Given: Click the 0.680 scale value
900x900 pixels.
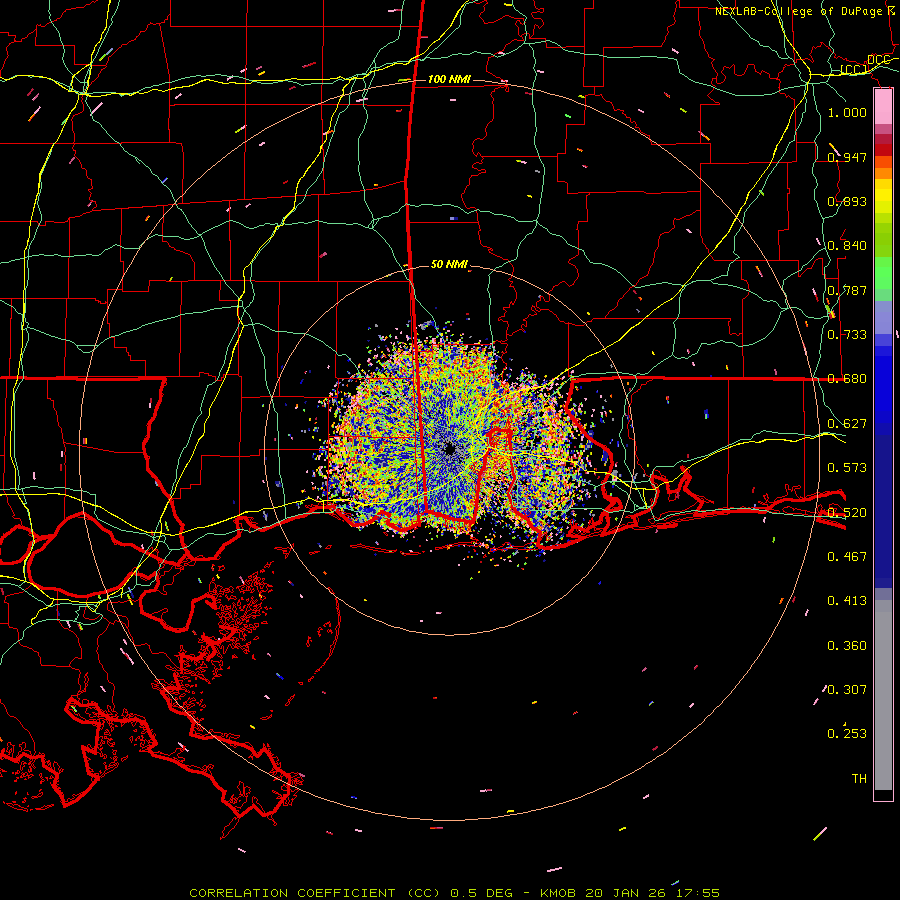Looking at the screenshot, I should pos(847,379).
